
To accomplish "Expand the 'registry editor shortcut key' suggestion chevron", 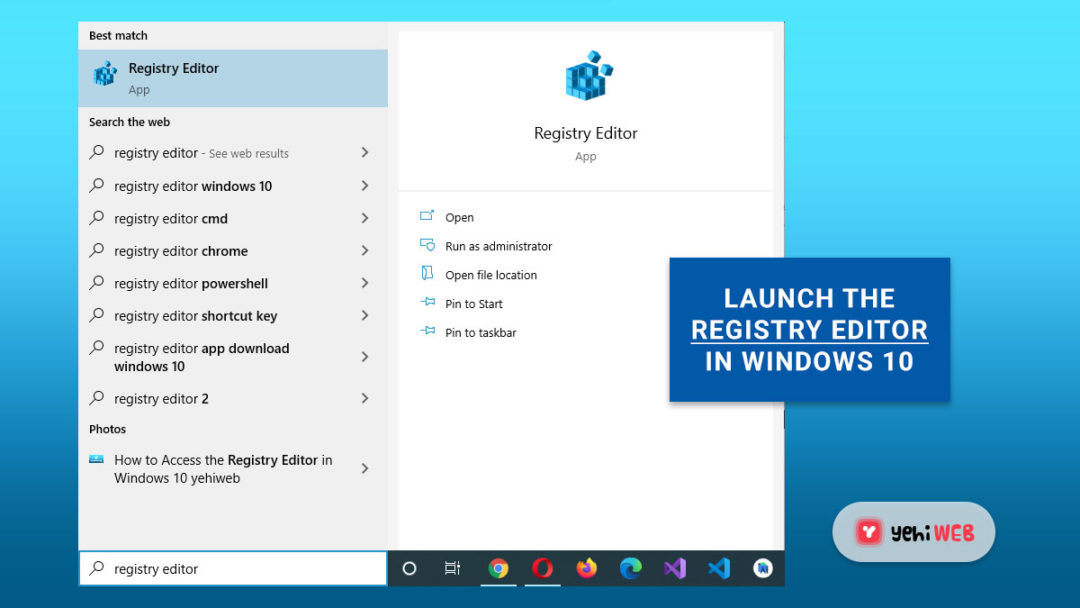I will (365, 315).
